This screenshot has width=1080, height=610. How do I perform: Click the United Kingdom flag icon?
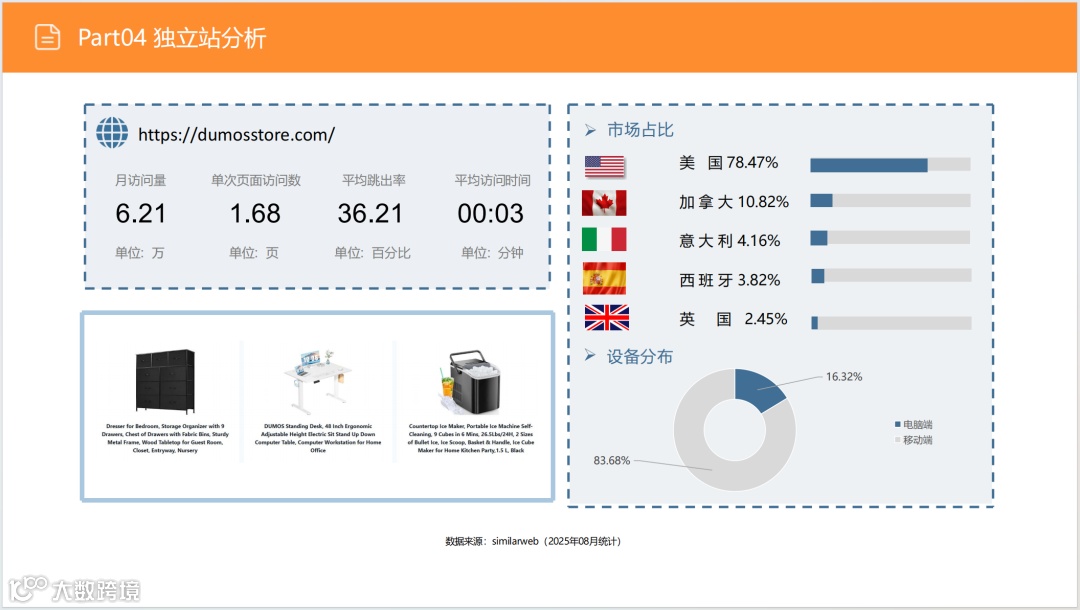tap(606, 317)
